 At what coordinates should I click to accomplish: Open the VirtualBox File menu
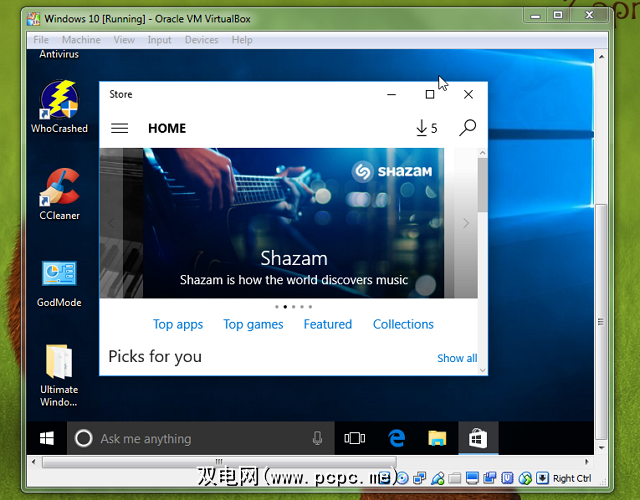pos(41,40)
